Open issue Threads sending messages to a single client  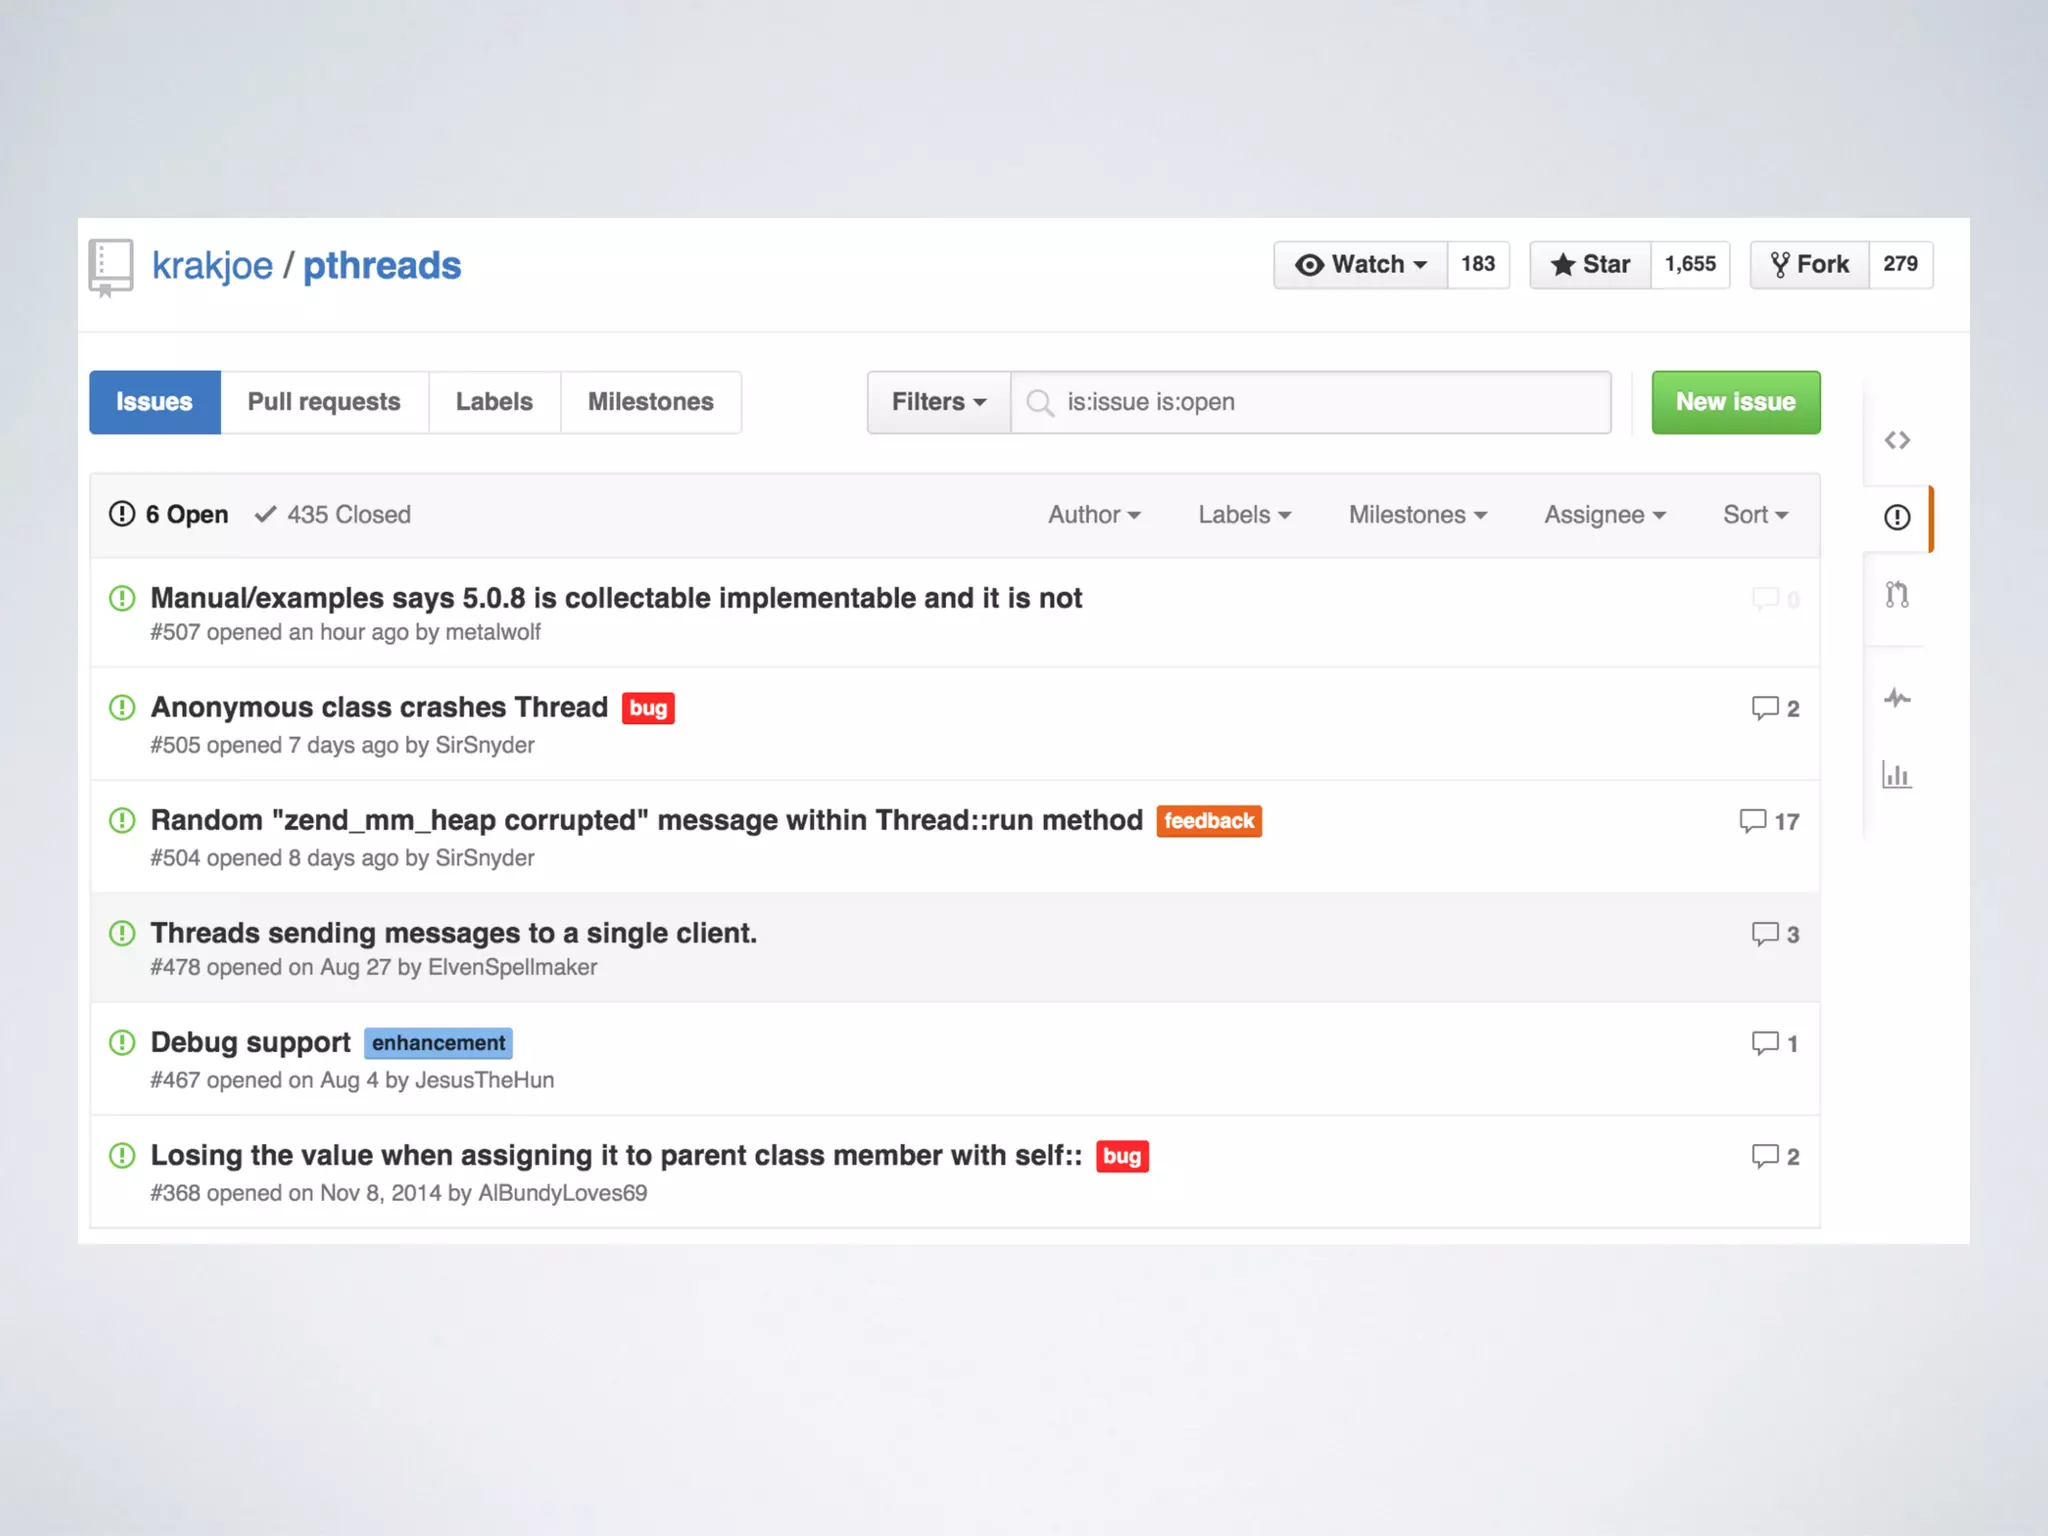click(x=454, y=933)
